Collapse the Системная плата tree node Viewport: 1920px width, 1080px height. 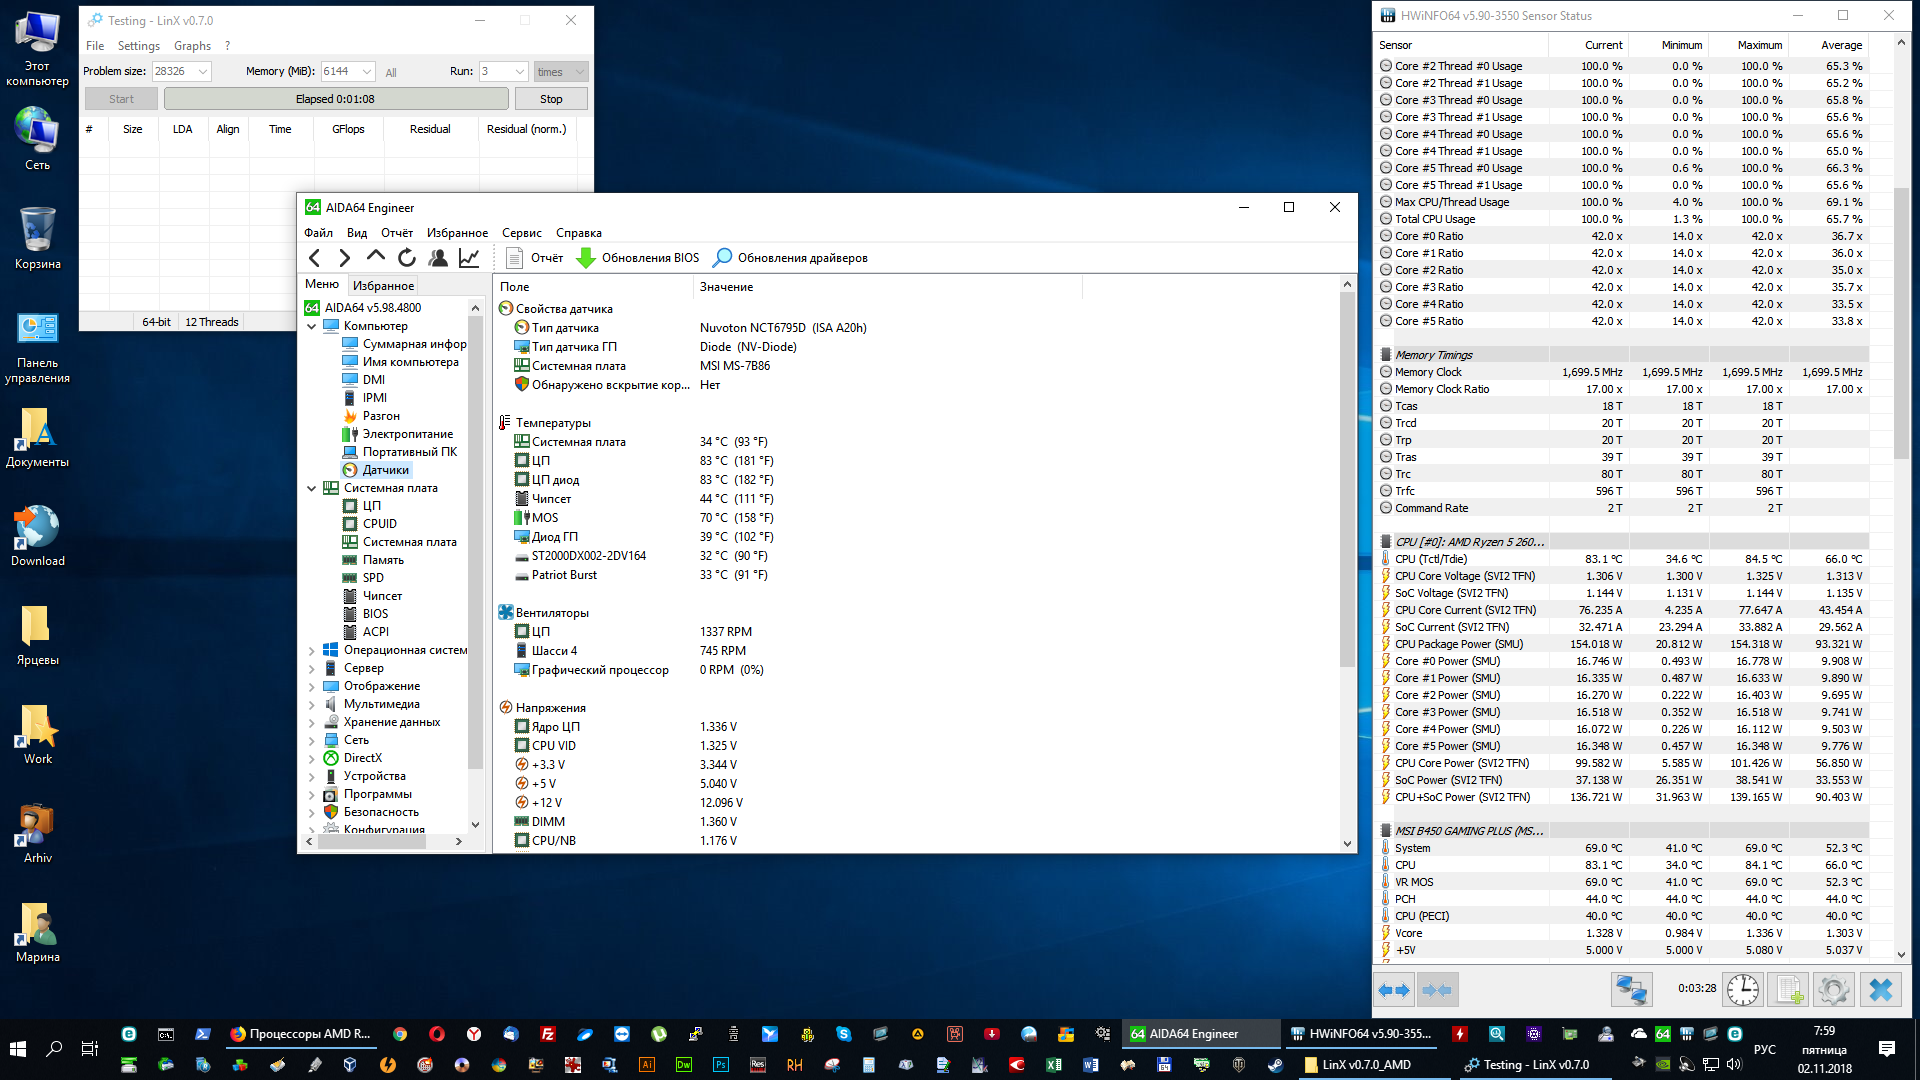point(311,489)
